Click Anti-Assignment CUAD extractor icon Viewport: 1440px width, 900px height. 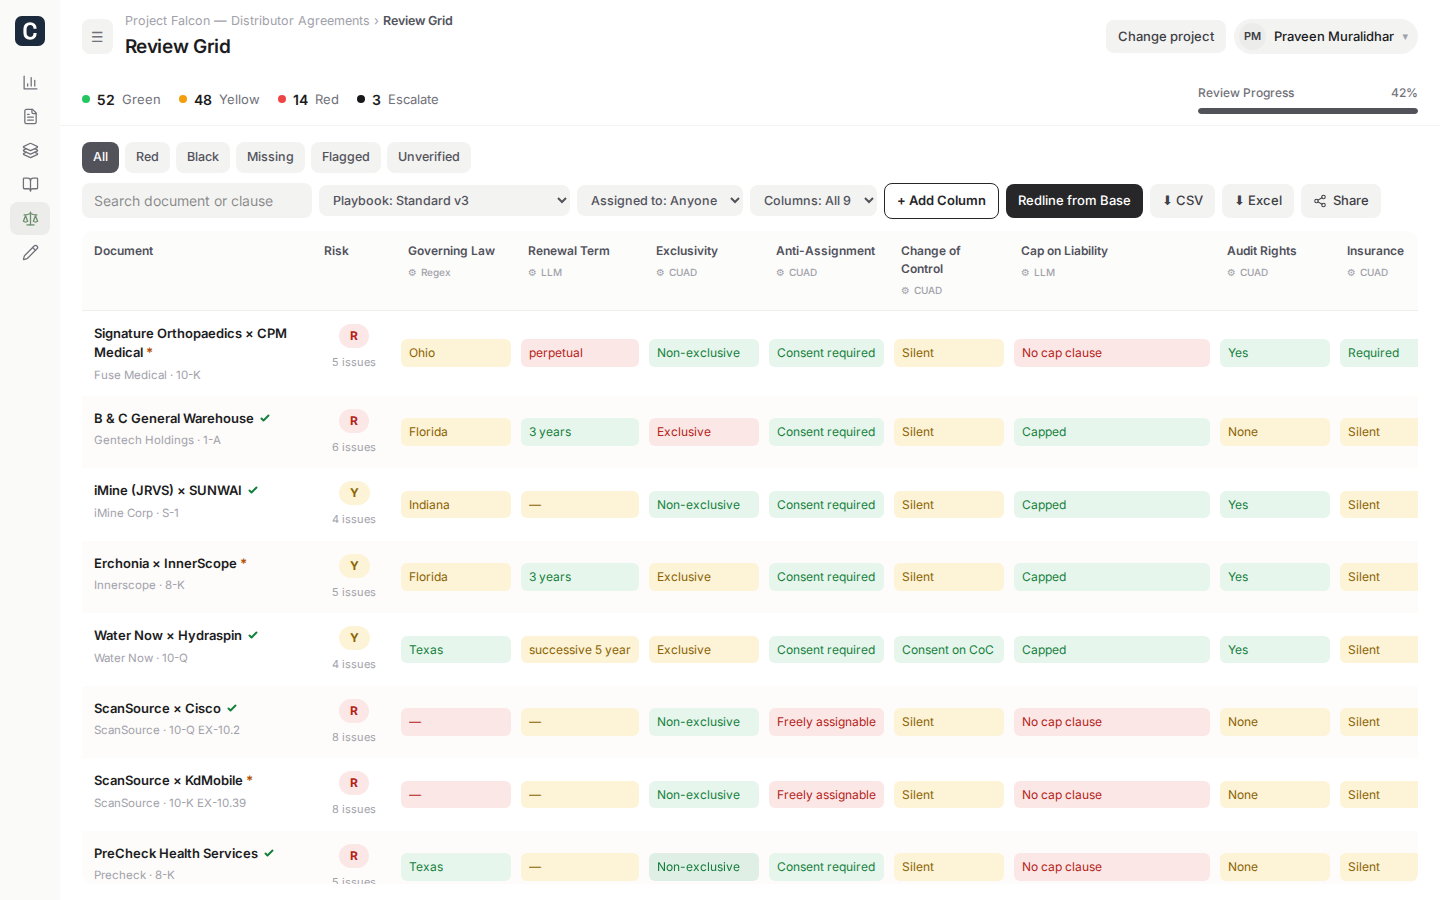coord(780,273)
